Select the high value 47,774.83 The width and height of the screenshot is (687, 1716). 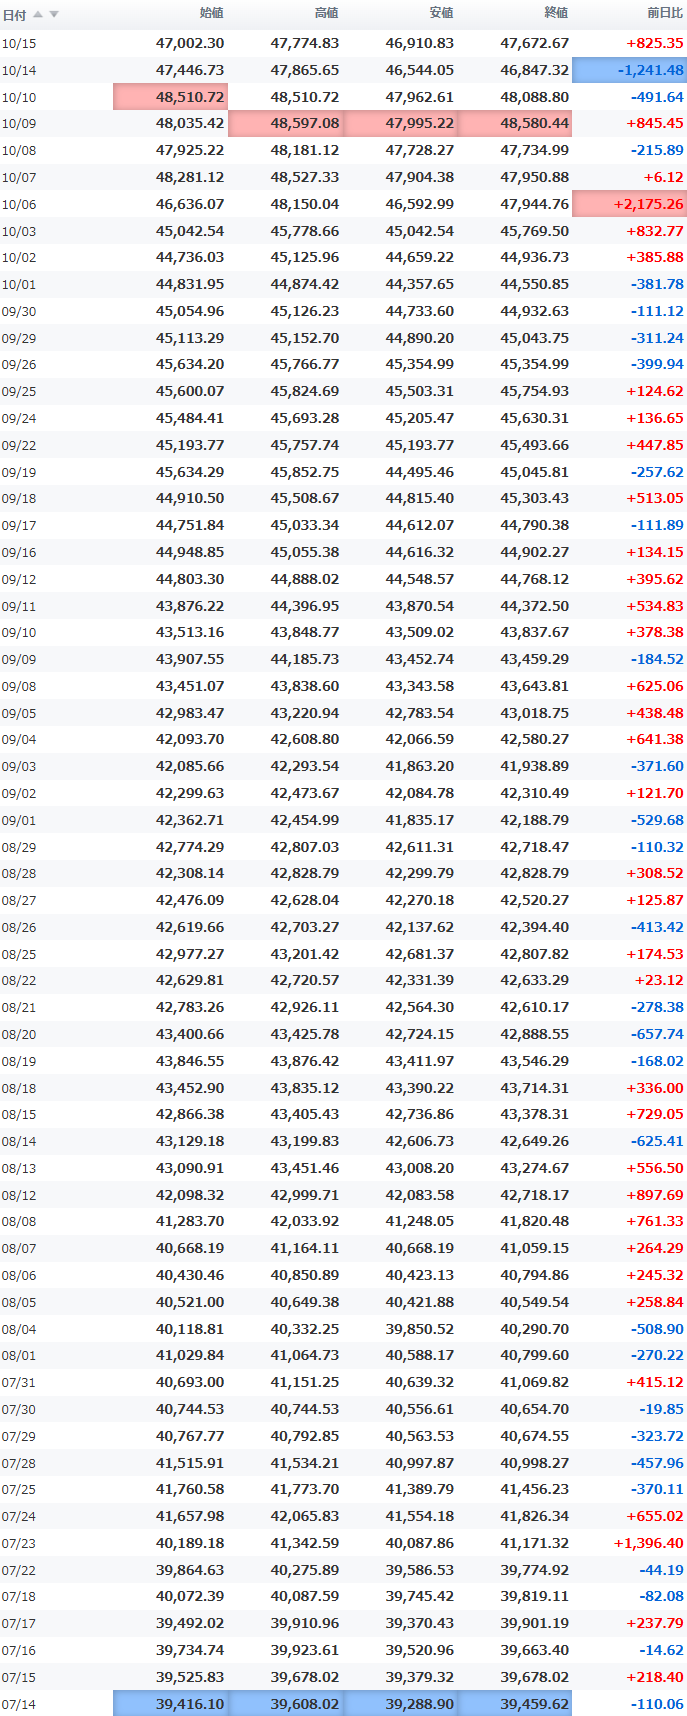(305, 44)
